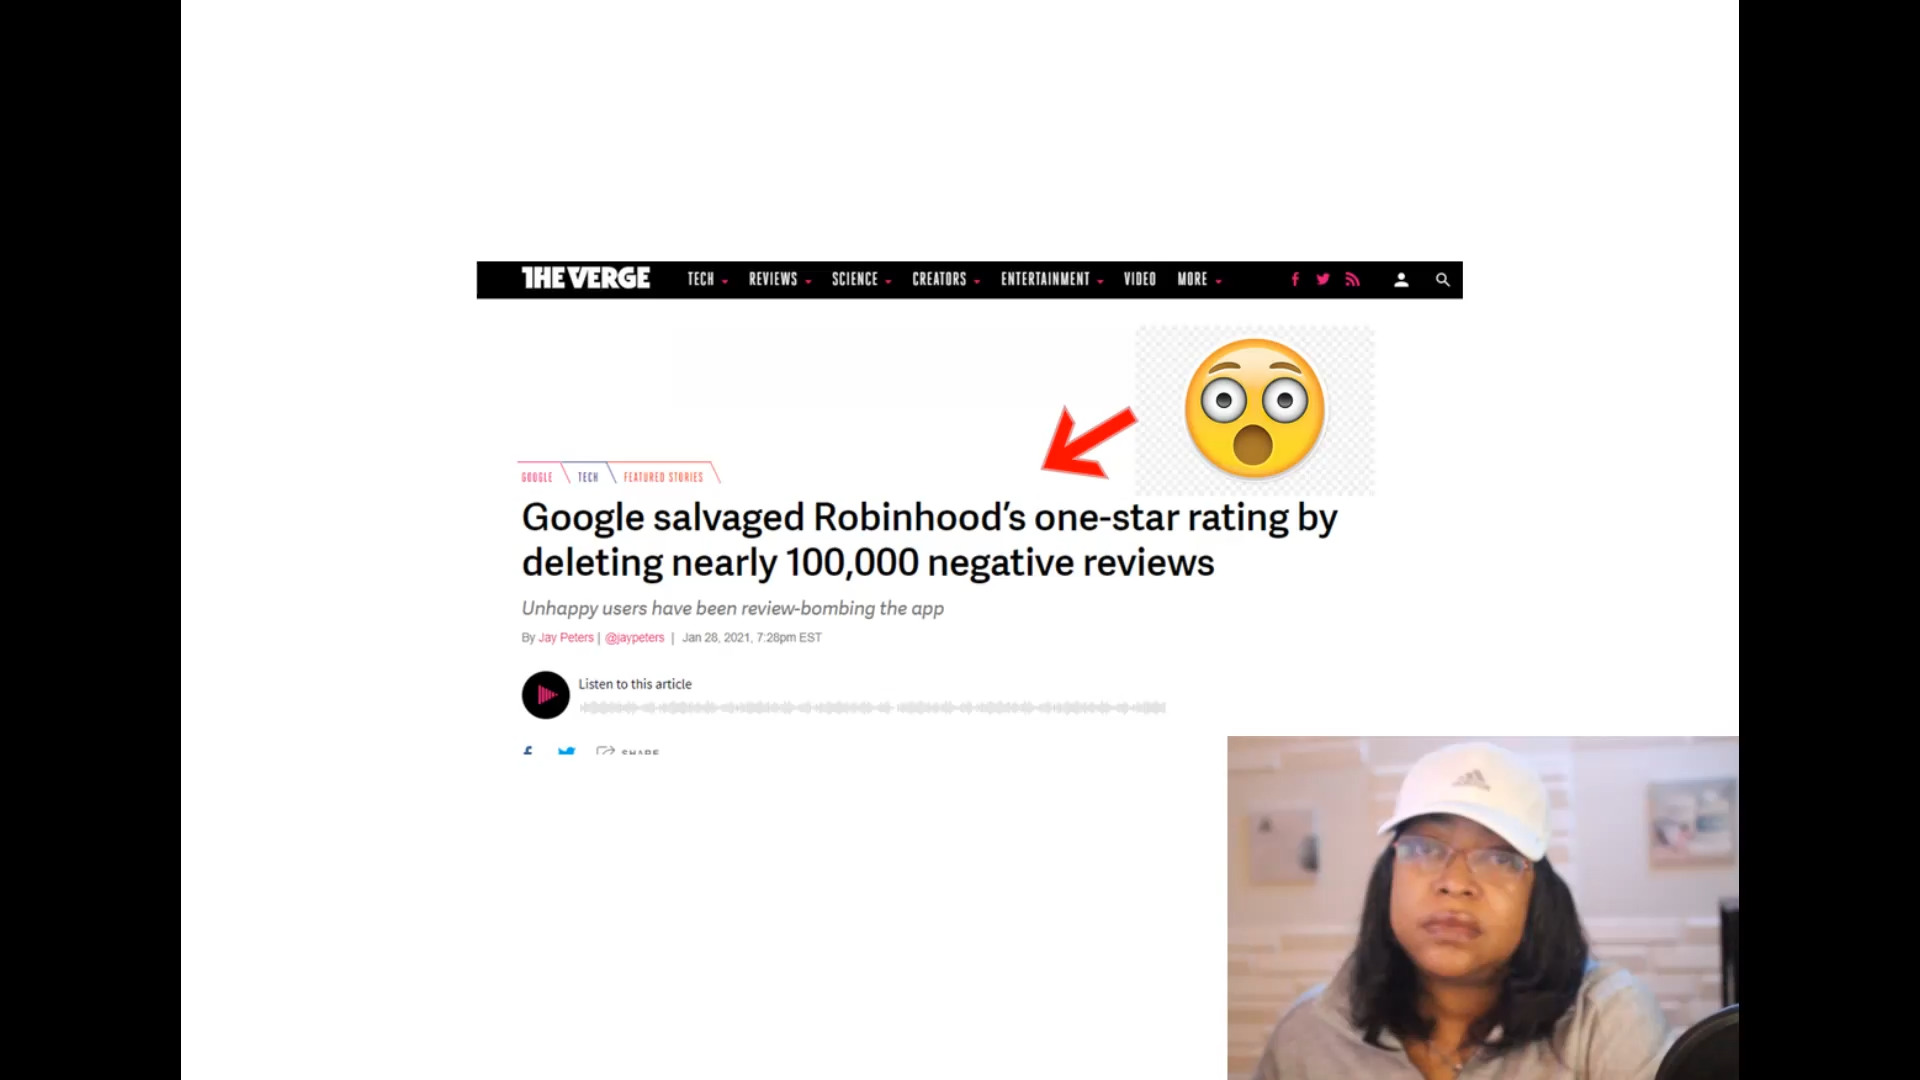Play the Listen to this article audio
The height and width of the screenshot is (1080, 1920).
pyautogui.click(x=546, y=695)
